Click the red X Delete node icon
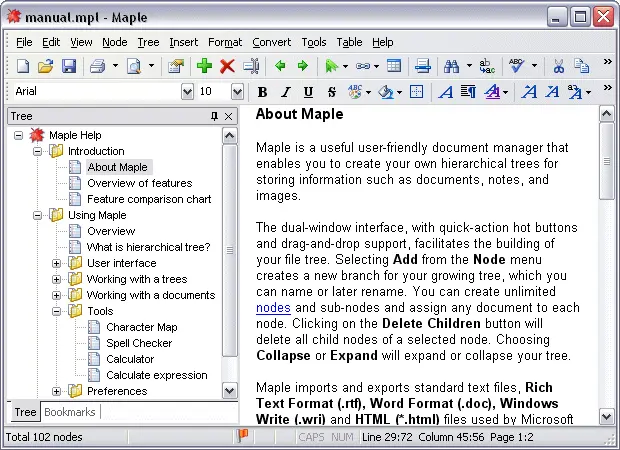 pyautogui.click(x=227, y=66)
